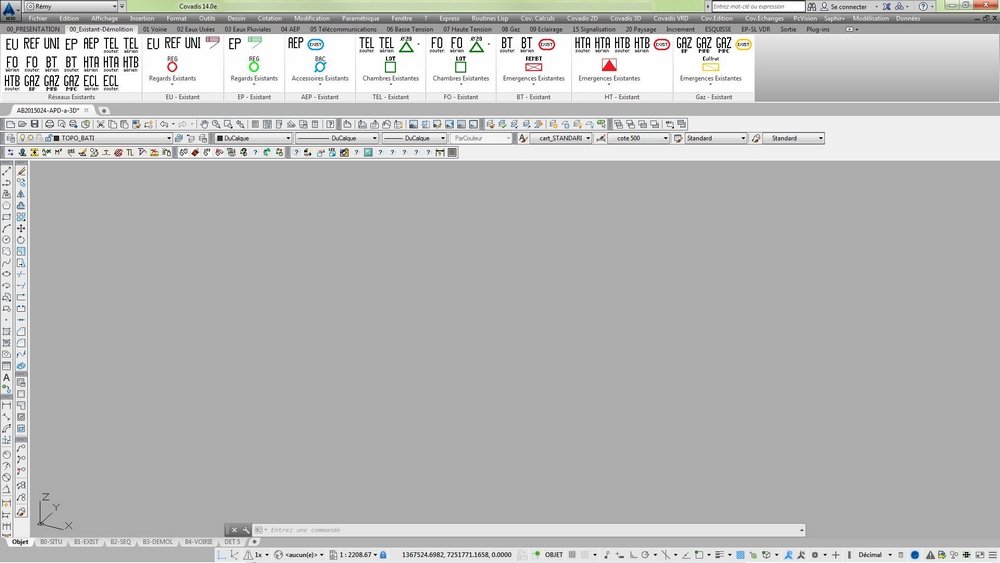Open the '01 Voirie' ribbon tab
1000x563 pixels.
pyautogui.click(x=154, y=29)
